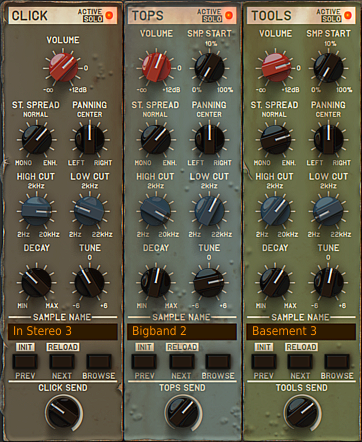Browse samples for the TOOLS channel

(x=337, y=361)
